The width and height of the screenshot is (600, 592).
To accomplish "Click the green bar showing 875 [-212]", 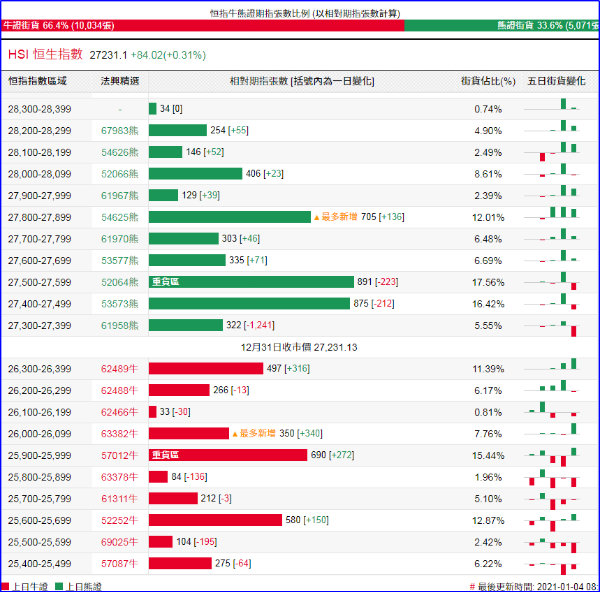I will pyautogui.click(x=249, y=303).
